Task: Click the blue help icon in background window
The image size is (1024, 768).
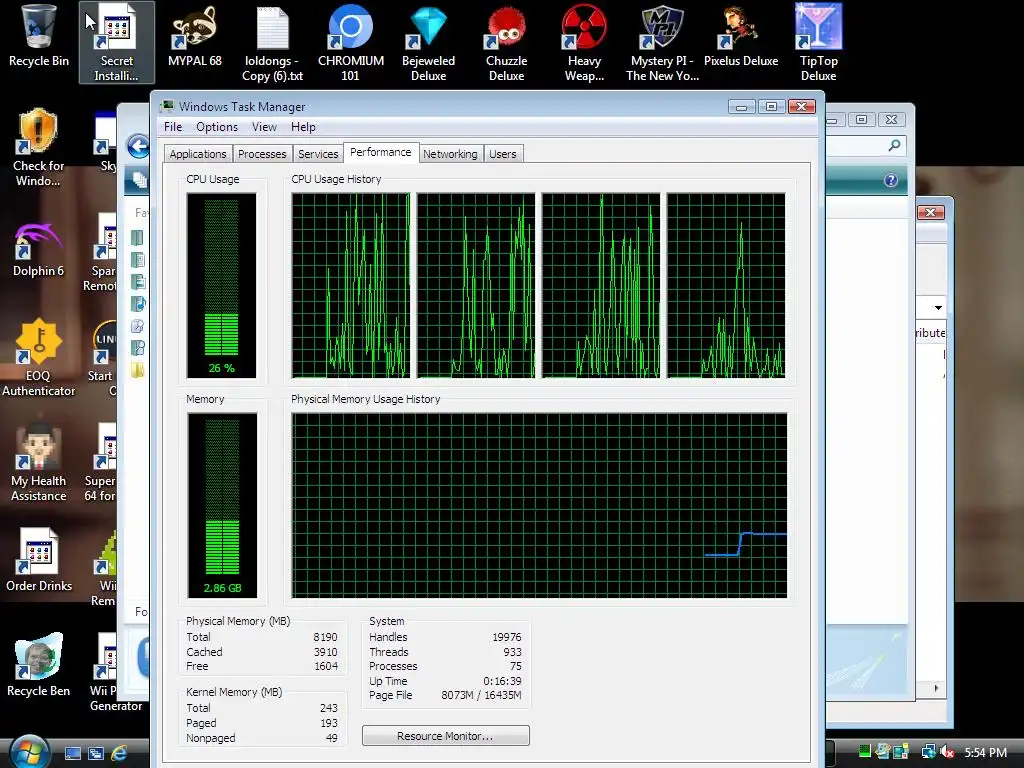Action: click(x=891, y=180)
